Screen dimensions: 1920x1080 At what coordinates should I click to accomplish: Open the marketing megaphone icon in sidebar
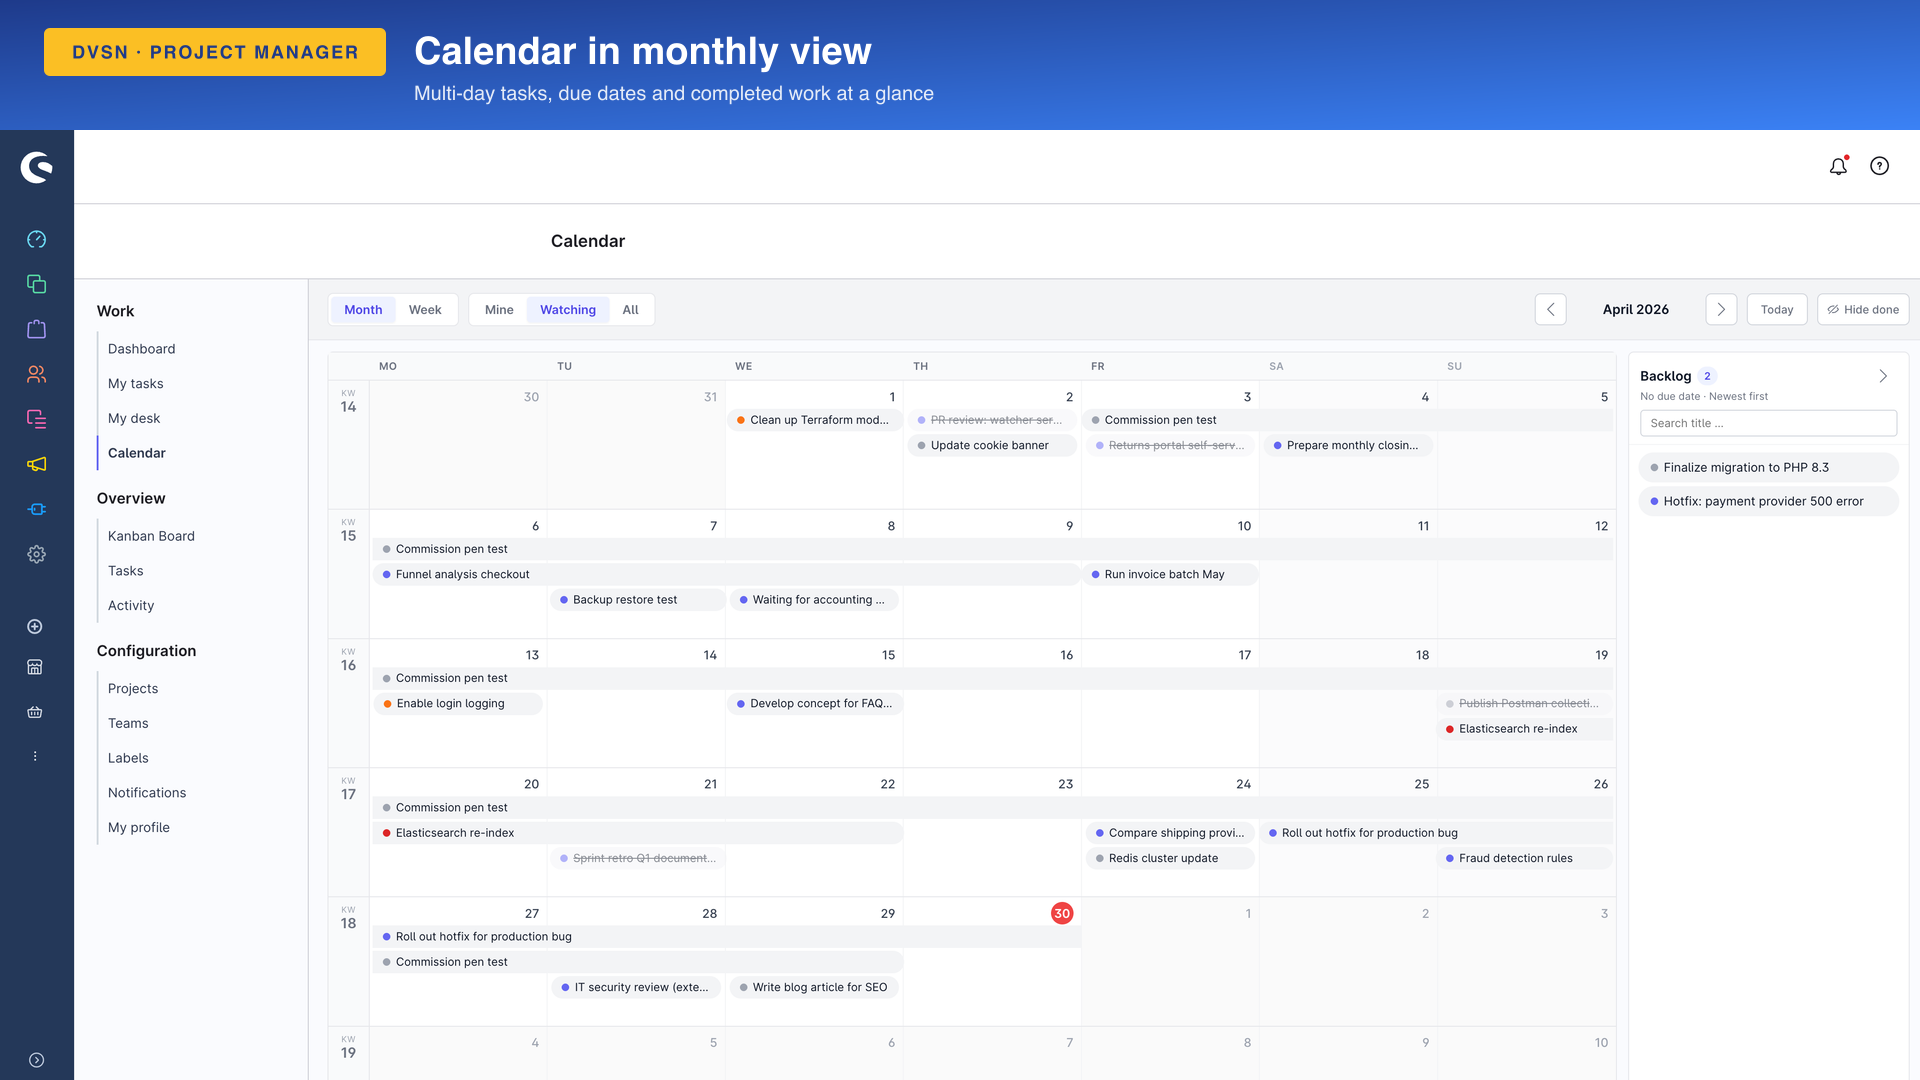(37, 464)
